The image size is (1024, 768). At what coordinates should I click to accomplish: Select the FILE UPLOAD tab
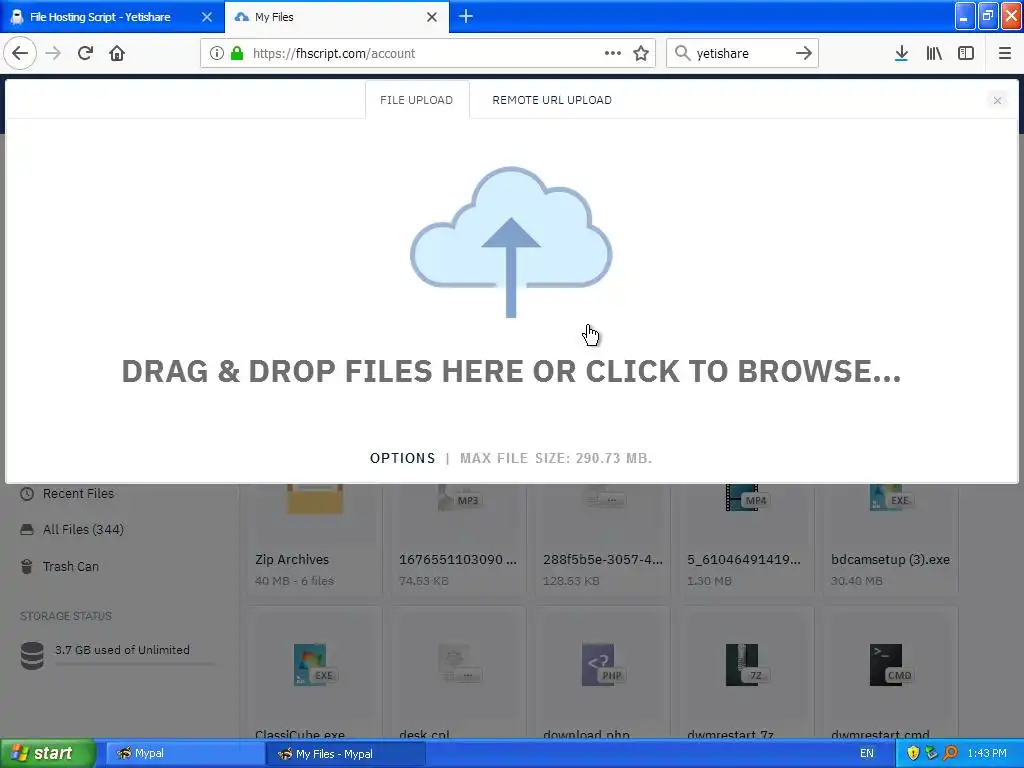[417, 100]
